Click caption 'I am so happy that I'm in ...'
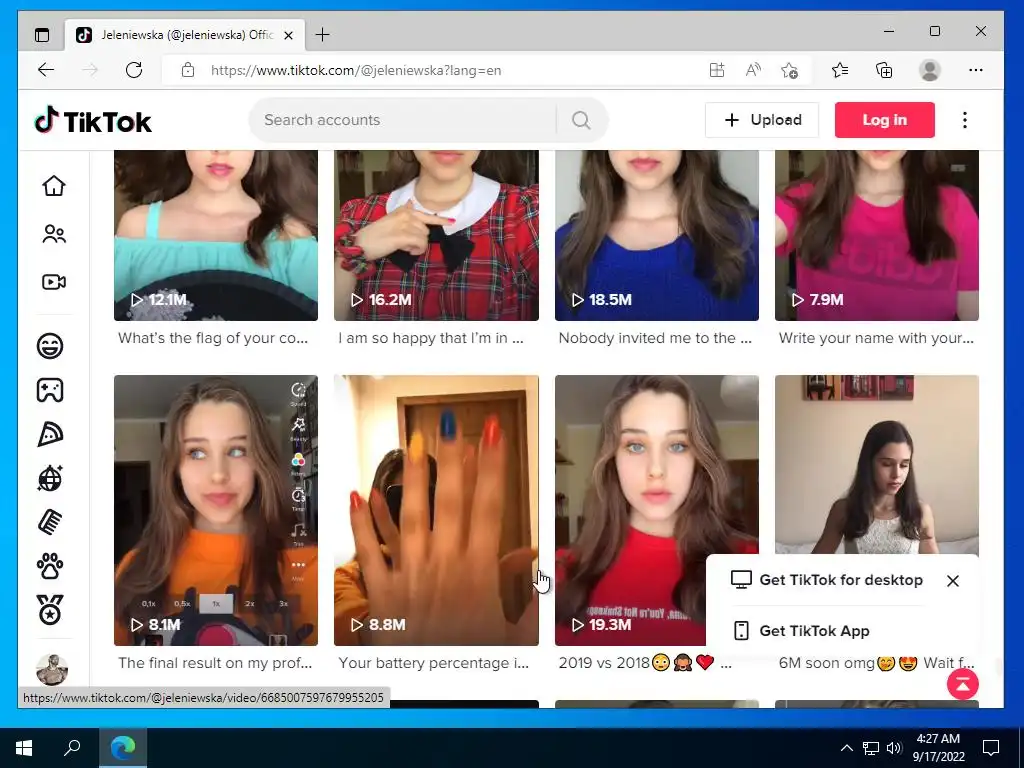 (x=431, y=338)
